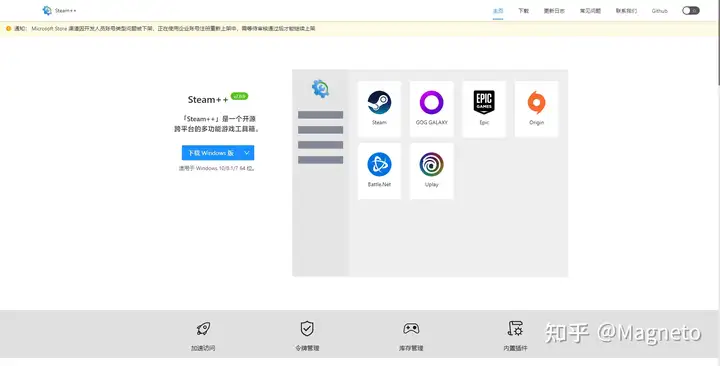The height and width of the screenshot is (366, 720).
Task: Click the Microsoft Store notice text
Action: coord(173,28)
